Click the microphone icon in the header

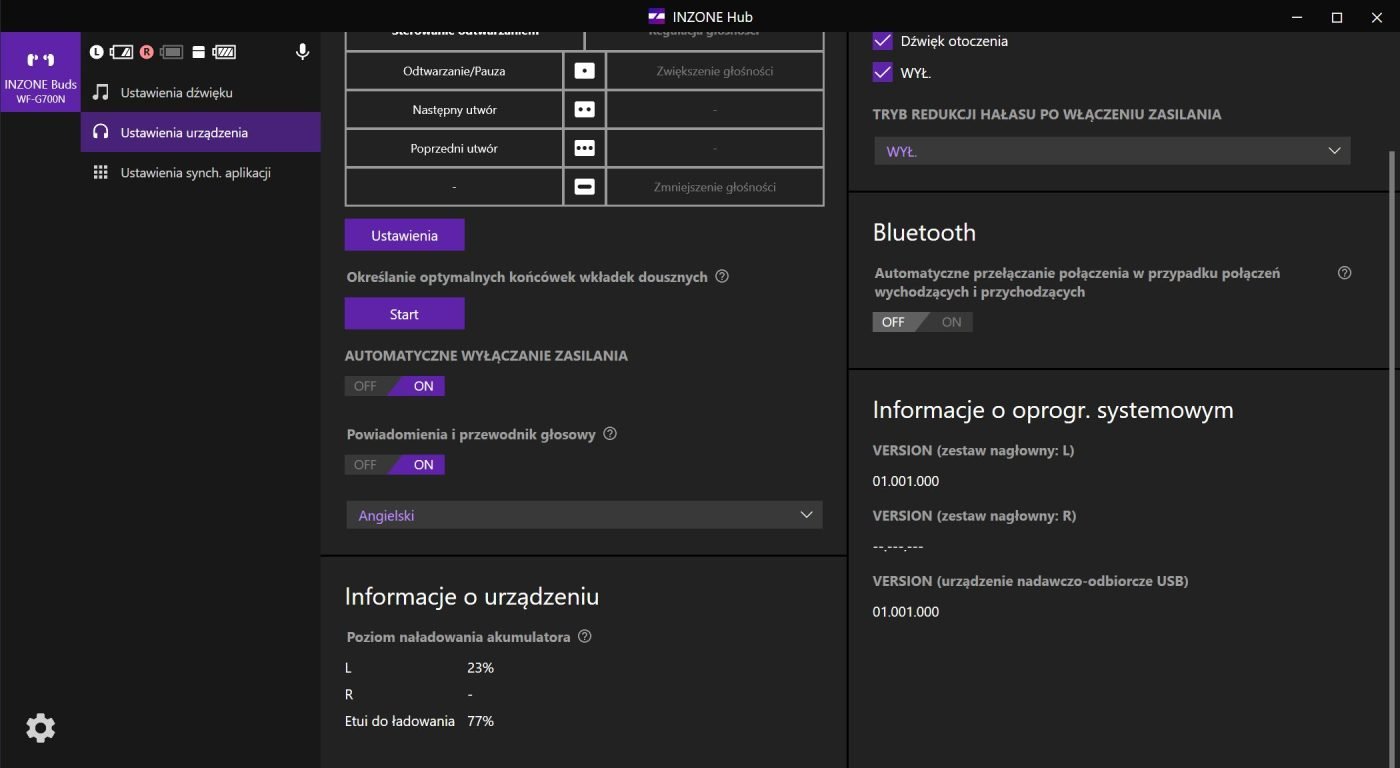303,52
